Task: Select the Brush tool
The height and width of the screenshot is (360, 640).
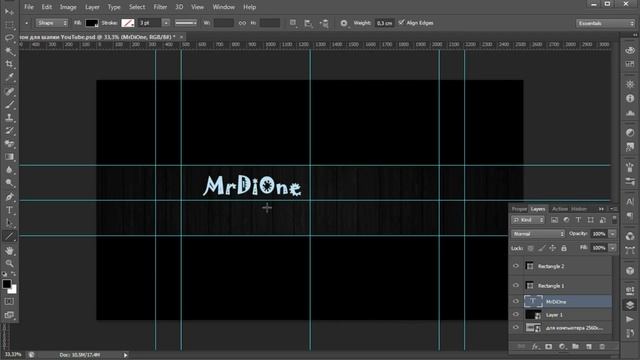Action: tap(9, 104)
